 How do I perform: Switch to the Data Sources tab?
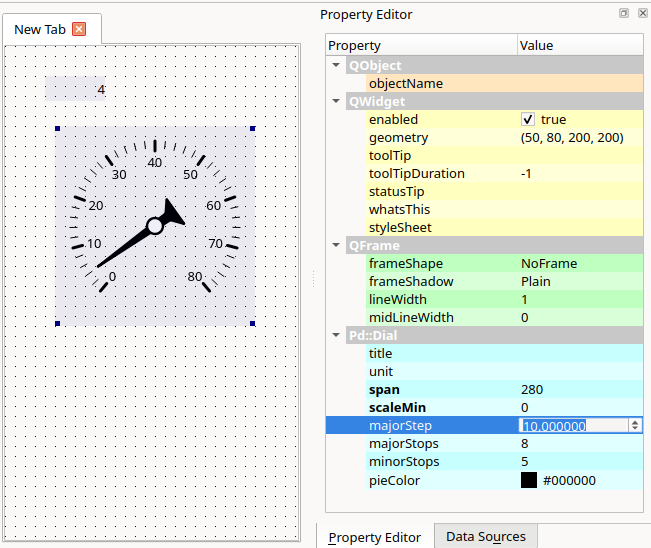click(x=486, y=536)
